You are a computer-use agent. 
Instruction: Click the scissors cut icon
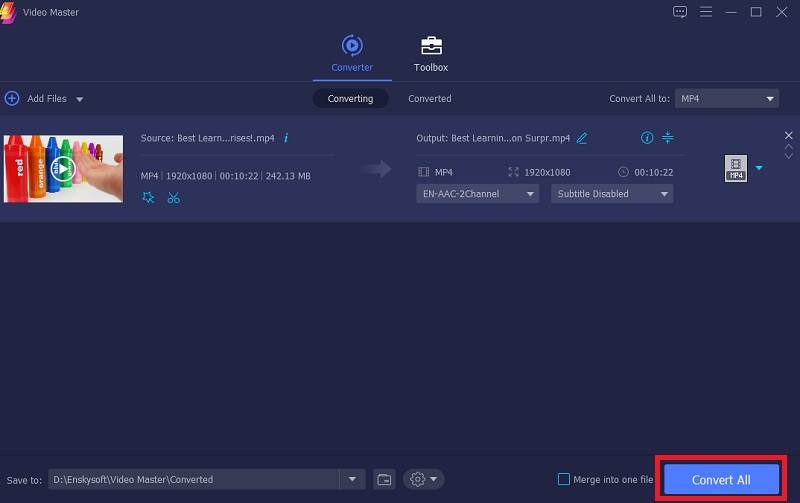[x=174, y=197]
